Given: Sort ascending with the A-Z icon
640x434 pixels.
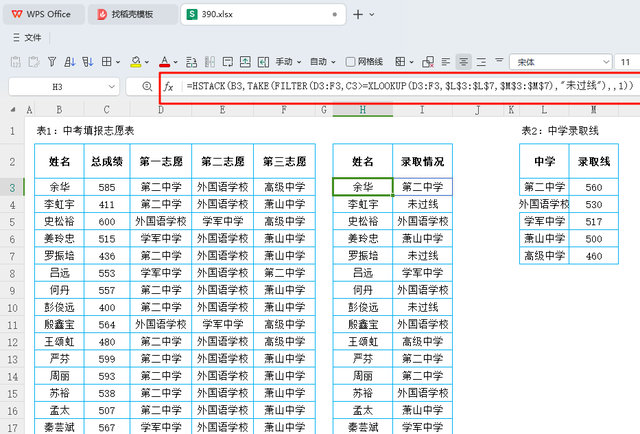Looking at the screenshot, I should click(x=70, y=62).
